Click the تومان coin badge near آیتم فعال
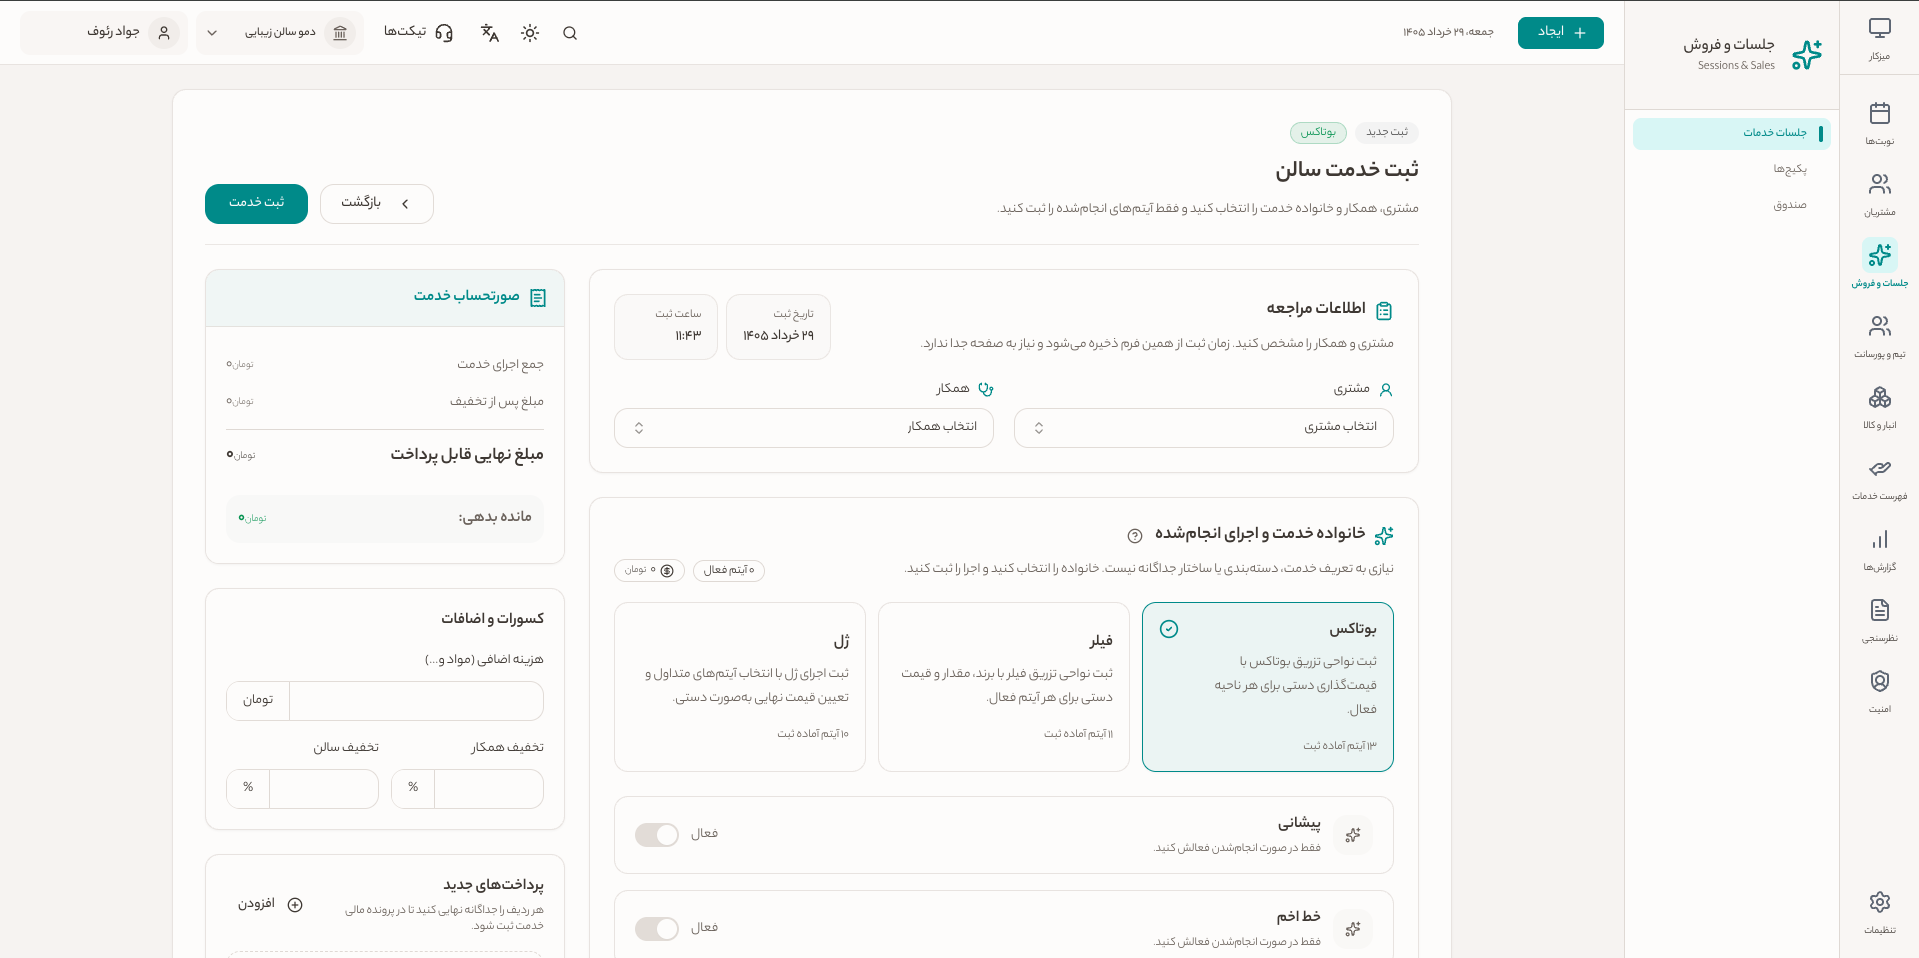The image size is (1919, 958). [x=649, y=570]
